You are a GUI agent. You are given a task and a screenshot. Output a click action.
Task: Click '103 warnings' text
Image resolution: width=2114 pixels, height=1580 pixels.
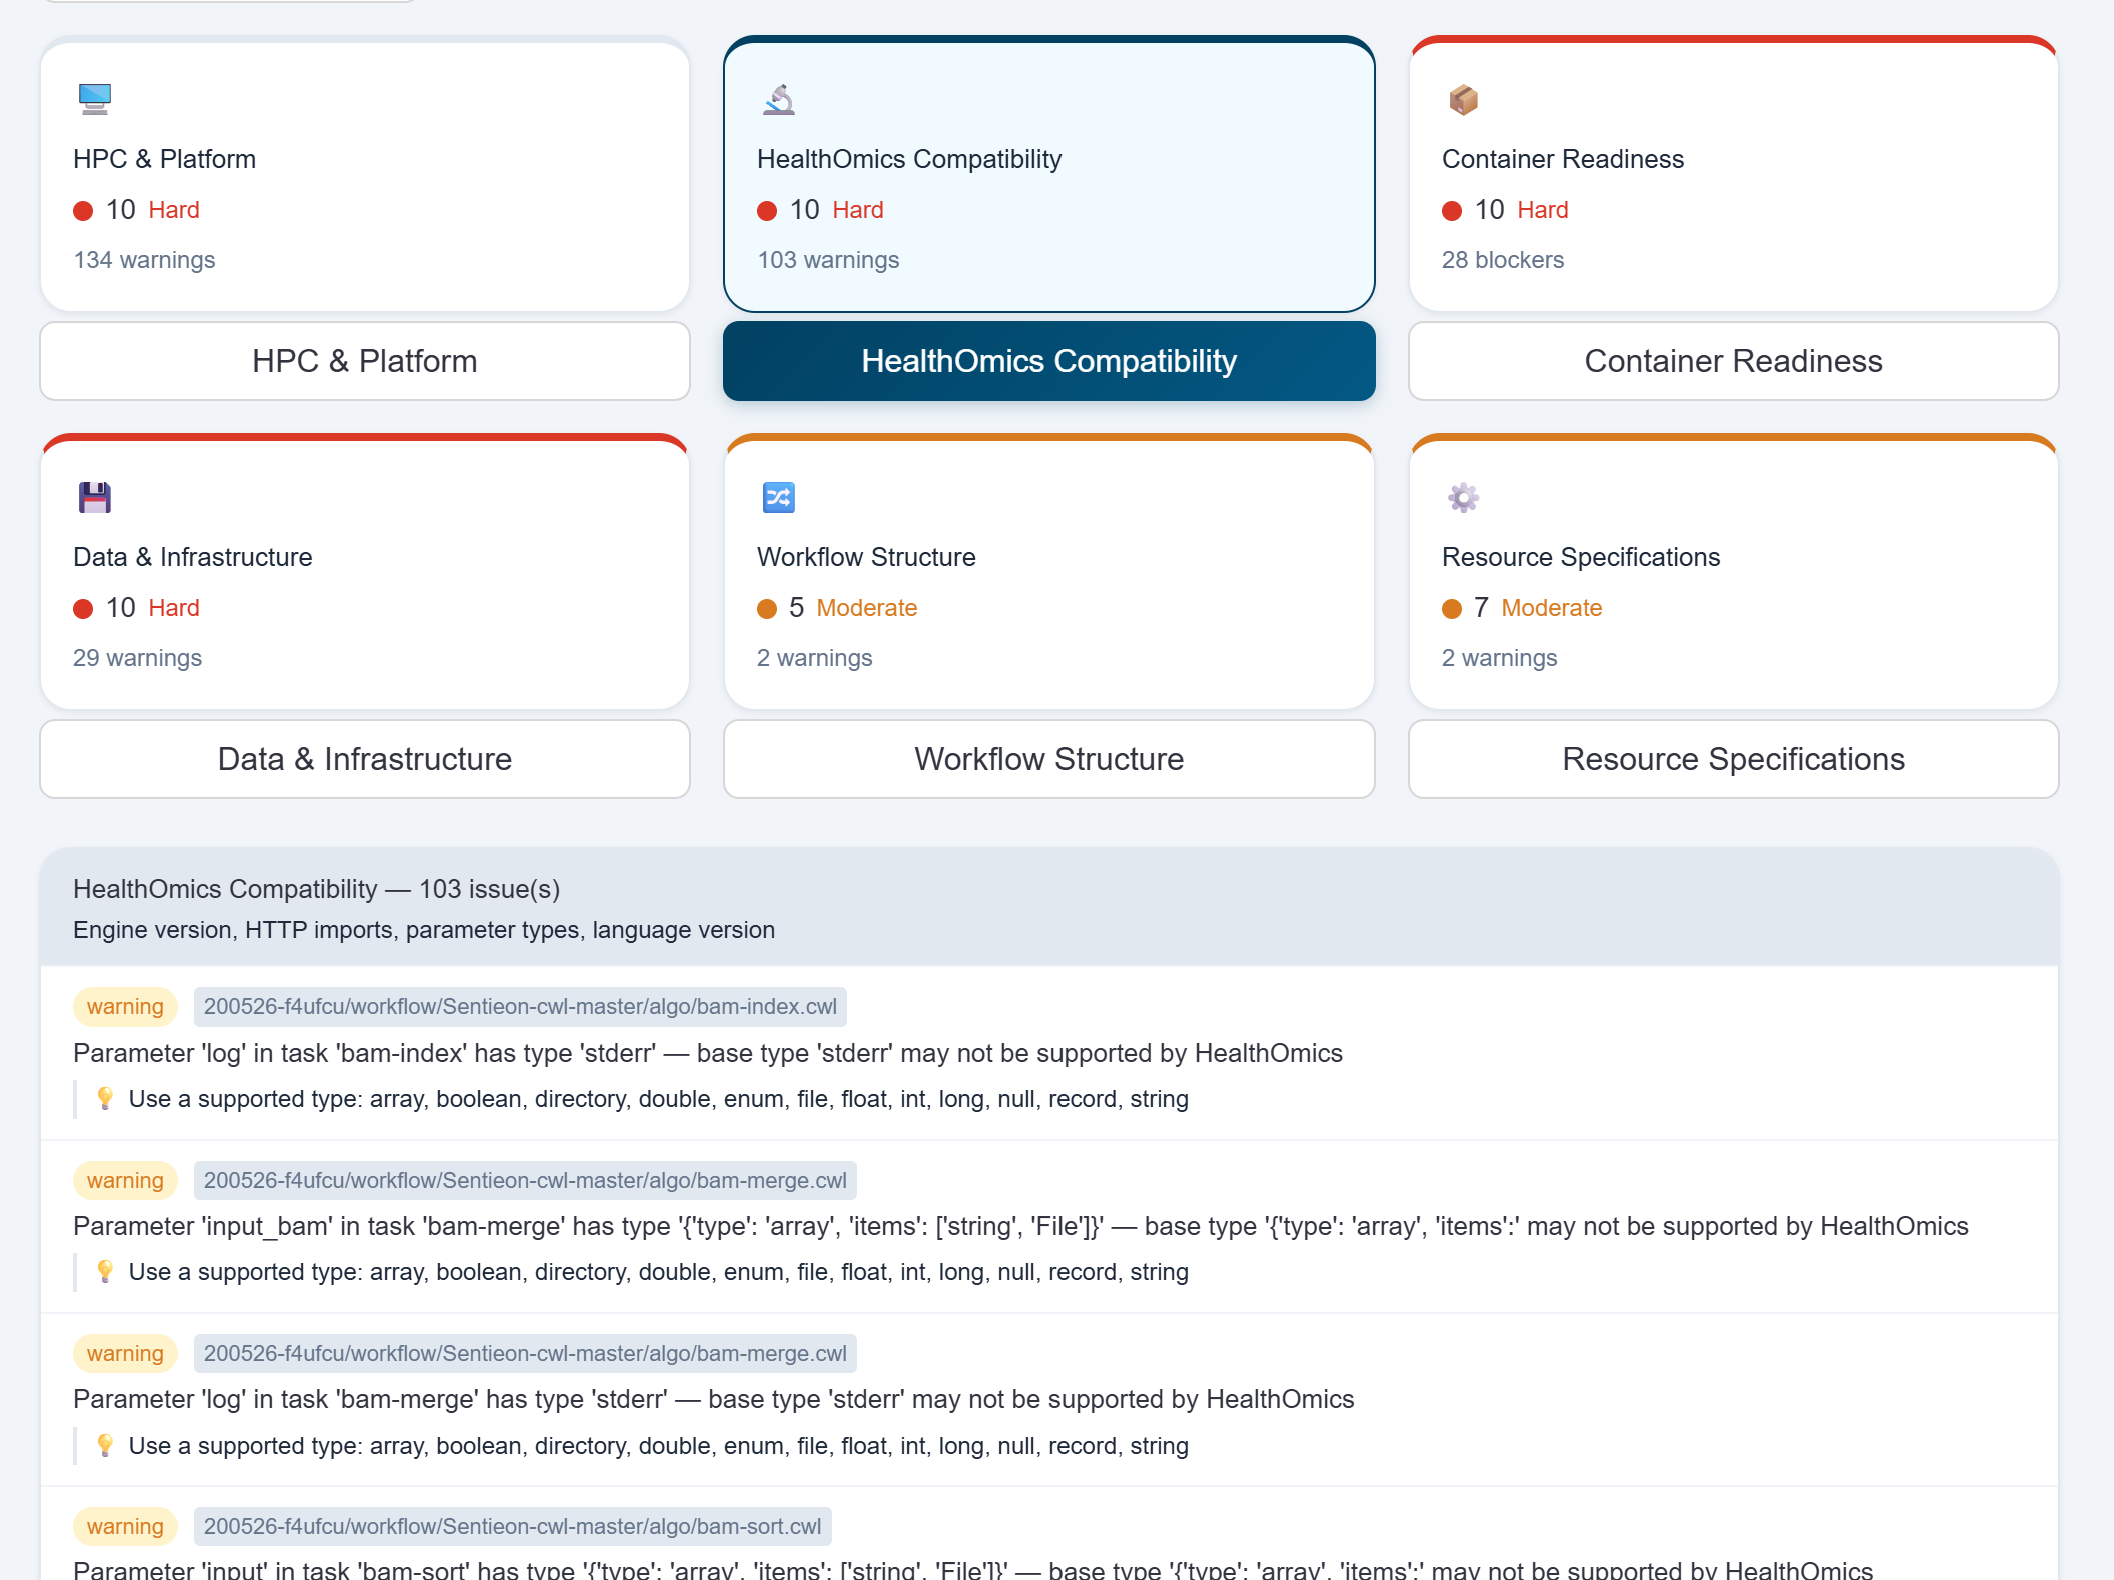pyautogui.click(x=828, y=260)
